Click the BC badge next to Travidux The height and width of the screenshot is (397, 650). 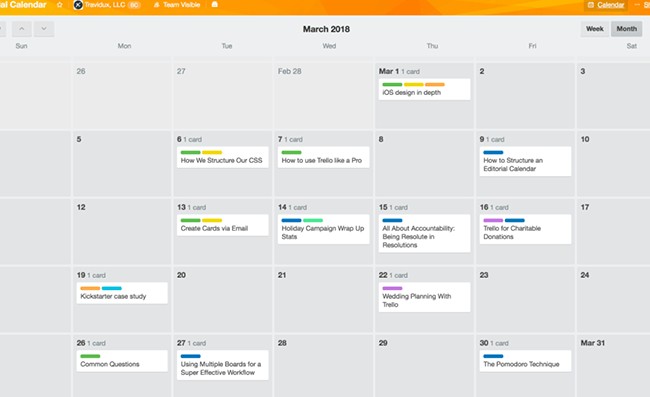pos(134,5)
